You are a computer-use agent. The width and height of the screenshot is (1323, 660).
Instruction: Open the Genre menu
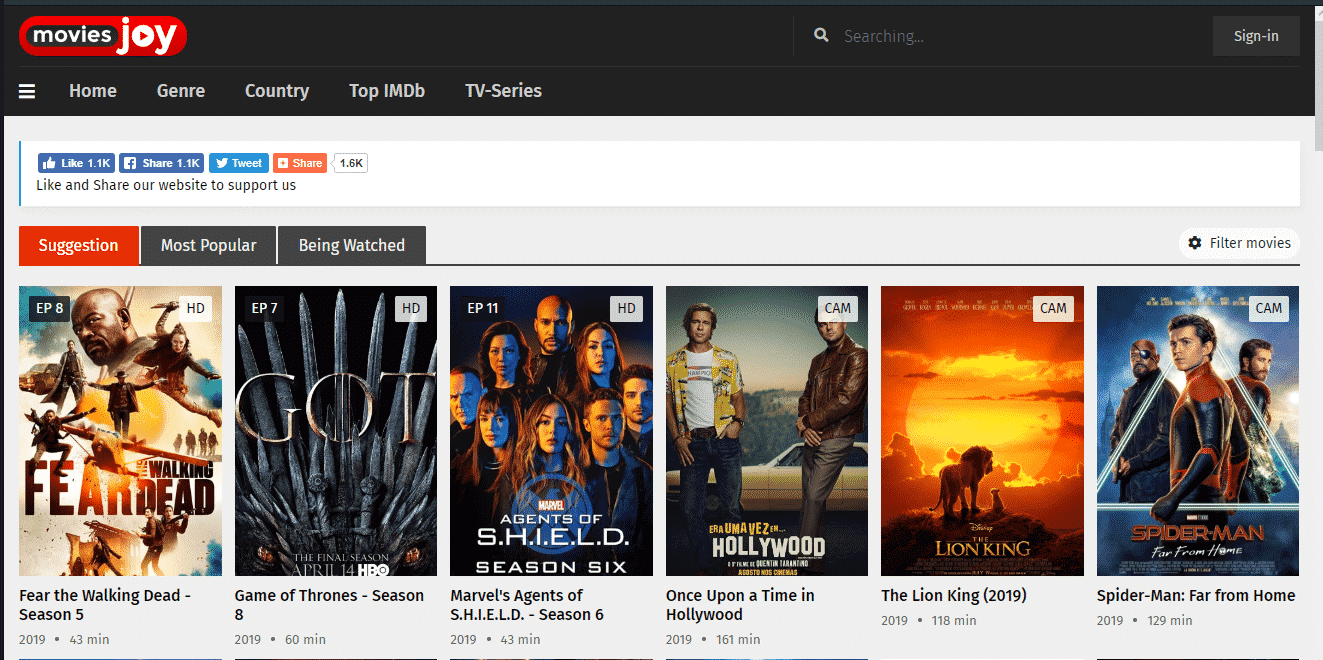coord(181,91)
